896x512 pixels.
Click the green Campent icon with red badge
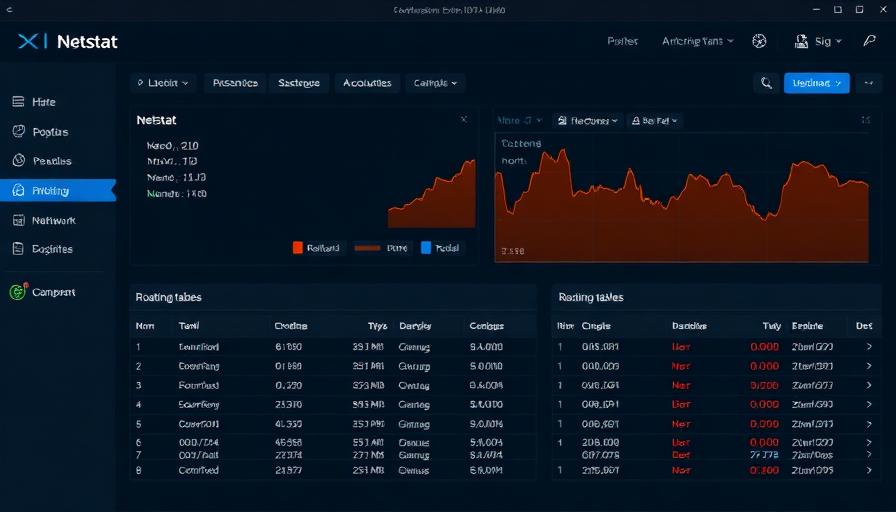[18, 291]
